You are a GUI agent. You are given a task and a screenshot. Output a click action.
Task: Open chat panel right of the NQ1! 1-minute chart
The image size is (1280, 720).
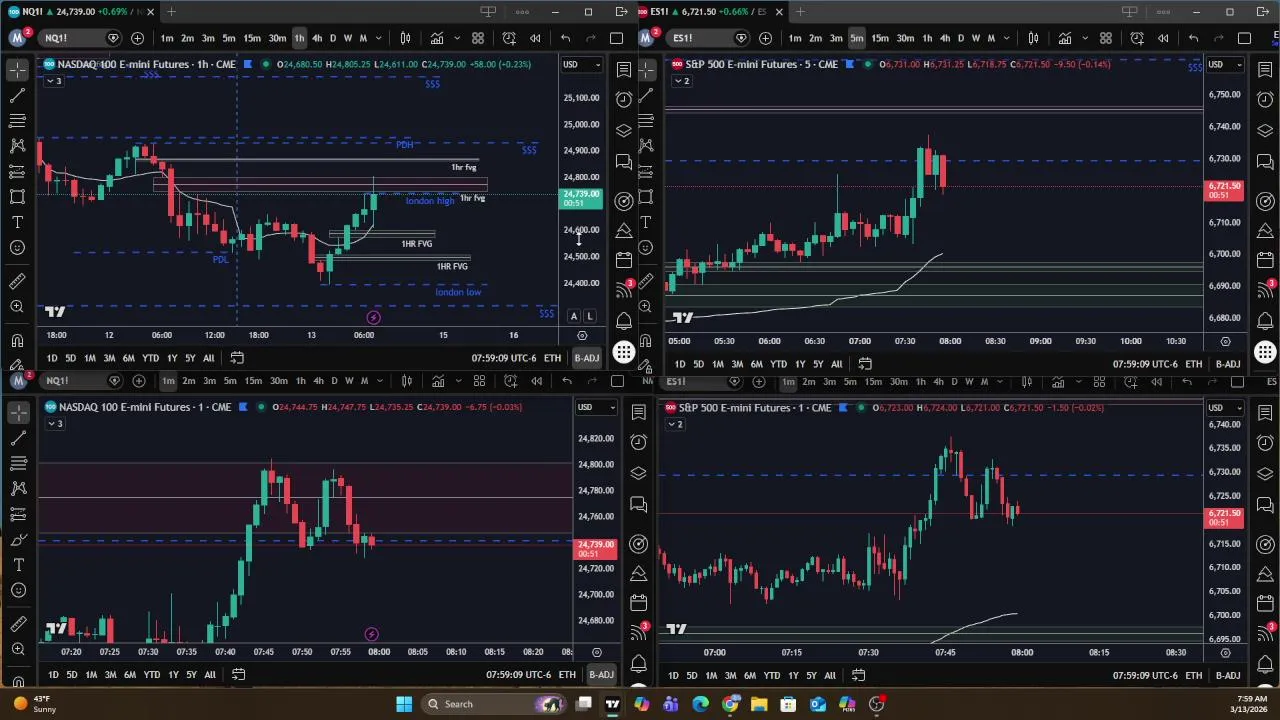coord(639,506)
